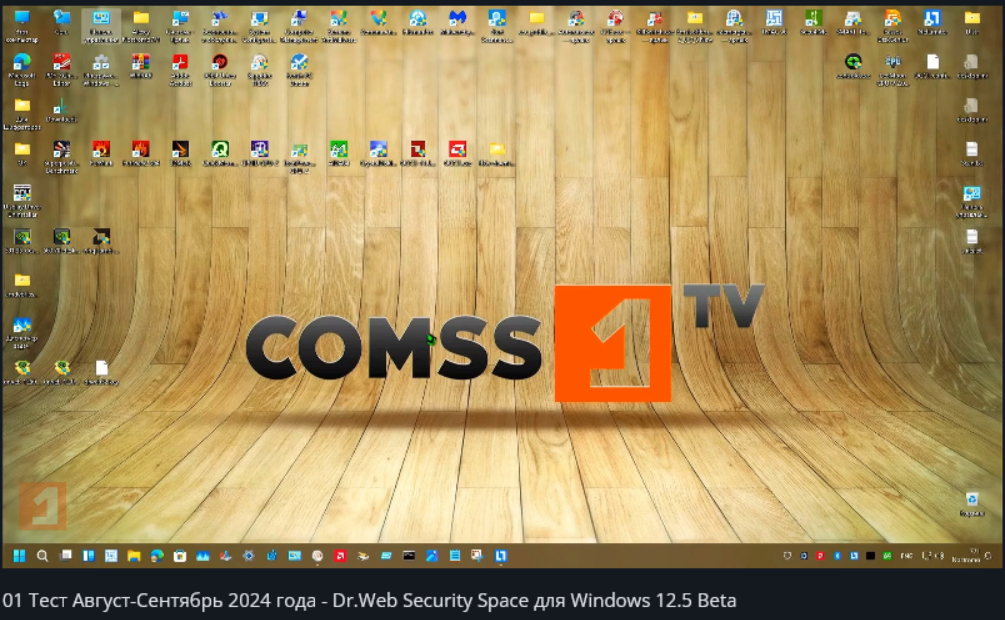This screenshot has width=1005, height=620.
Task: Open File Explorer from the taskbar
Action: pyautogui.click(x=134, y=556)
